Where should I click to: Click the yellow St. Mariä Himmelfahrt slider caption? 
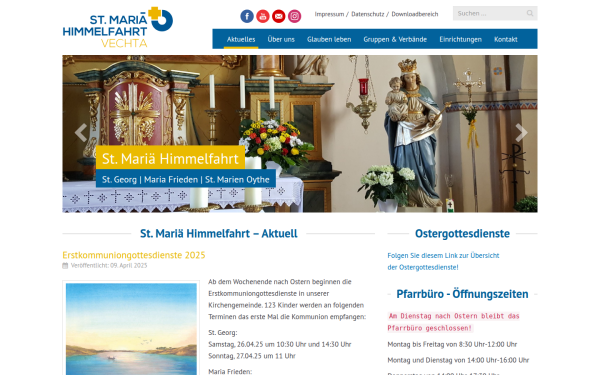(x=170, y=157)
